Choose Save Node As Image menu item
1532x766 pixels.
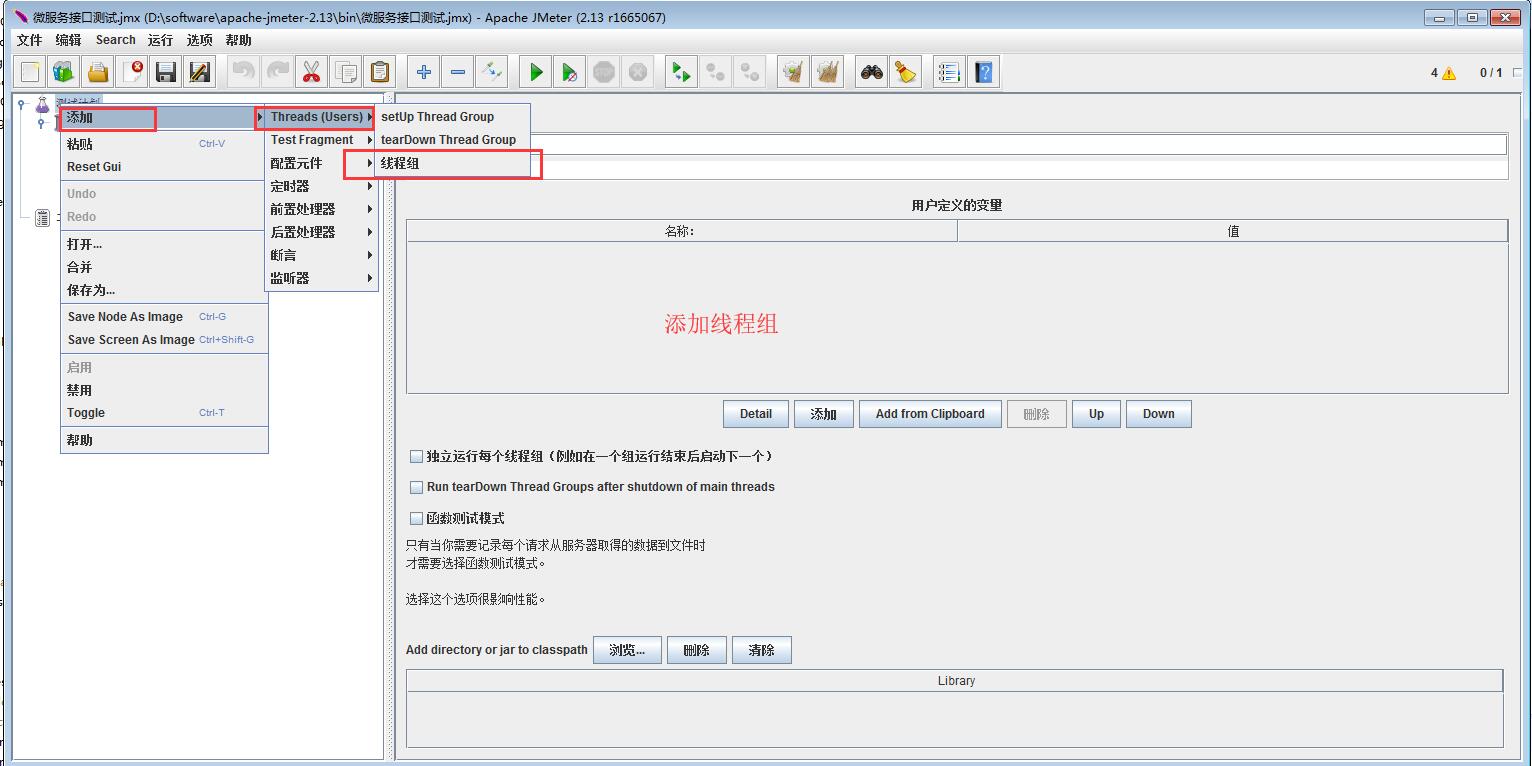click(164, 317)
